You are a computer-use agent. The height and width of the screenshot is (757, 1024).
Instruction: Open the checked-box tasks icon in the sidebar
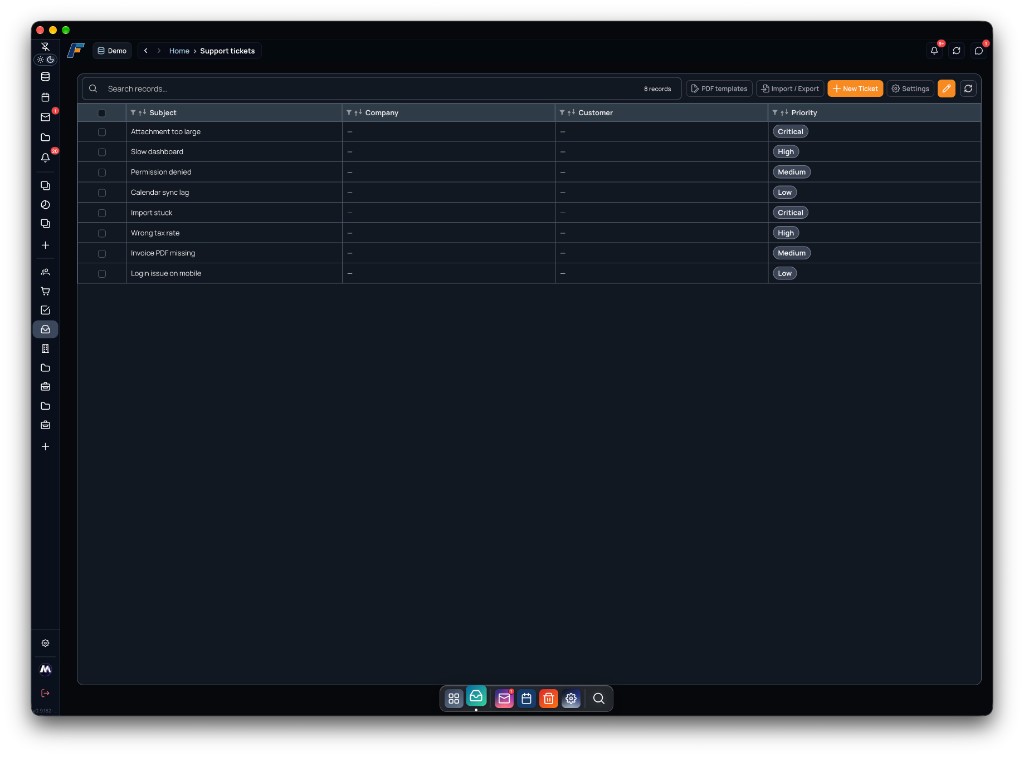(x=45, y=310)
